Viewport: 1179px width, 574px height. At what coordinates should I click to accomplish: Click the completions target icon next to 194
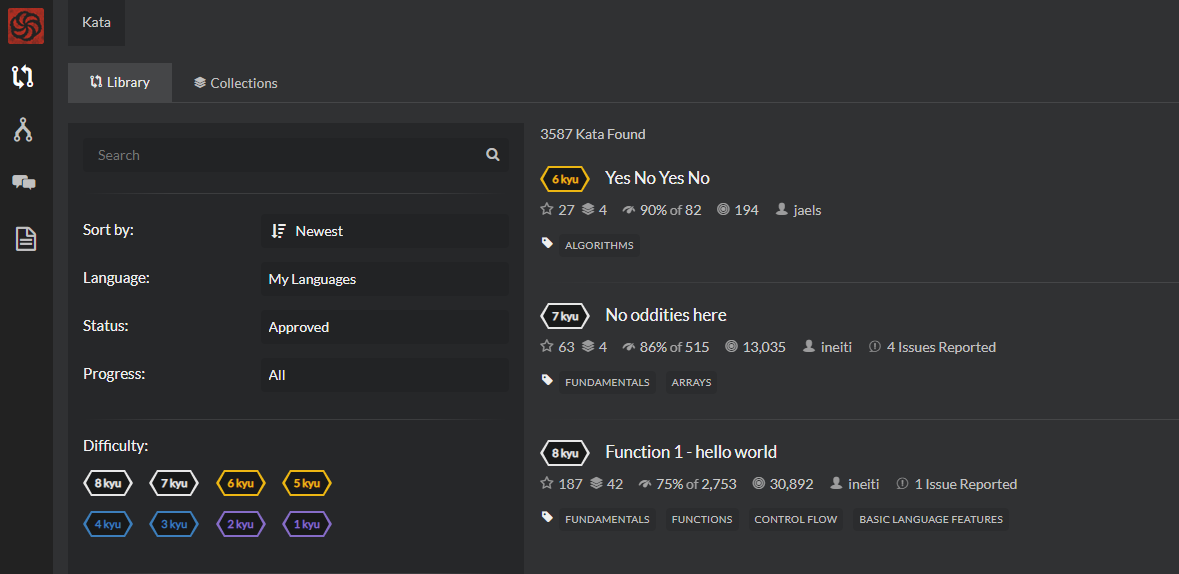(723, 210)
